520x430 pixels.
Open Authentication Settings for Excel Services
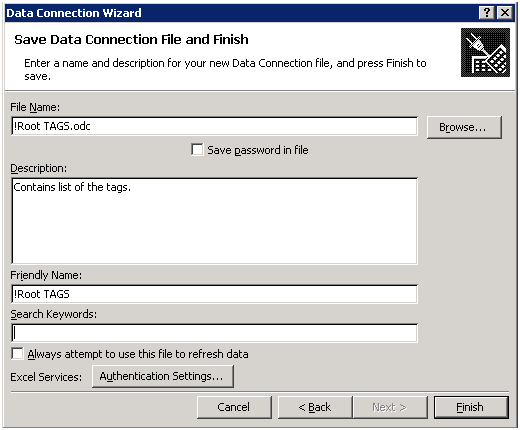(163, 376)
